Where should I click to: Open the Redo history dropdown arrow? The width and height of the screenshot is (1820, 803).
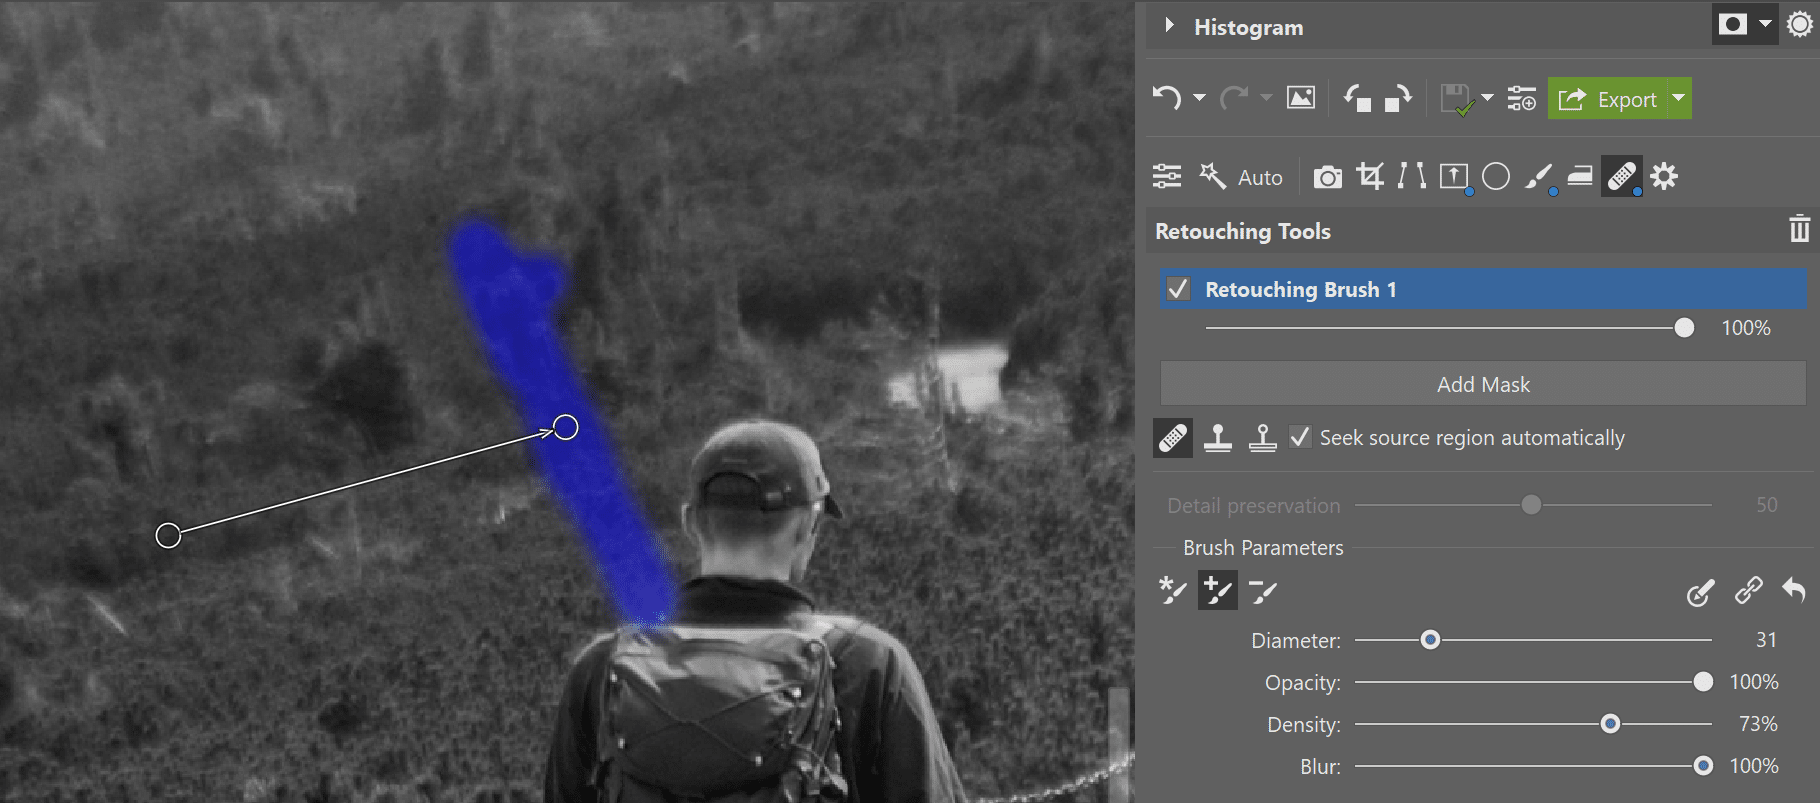(1266, 98)
